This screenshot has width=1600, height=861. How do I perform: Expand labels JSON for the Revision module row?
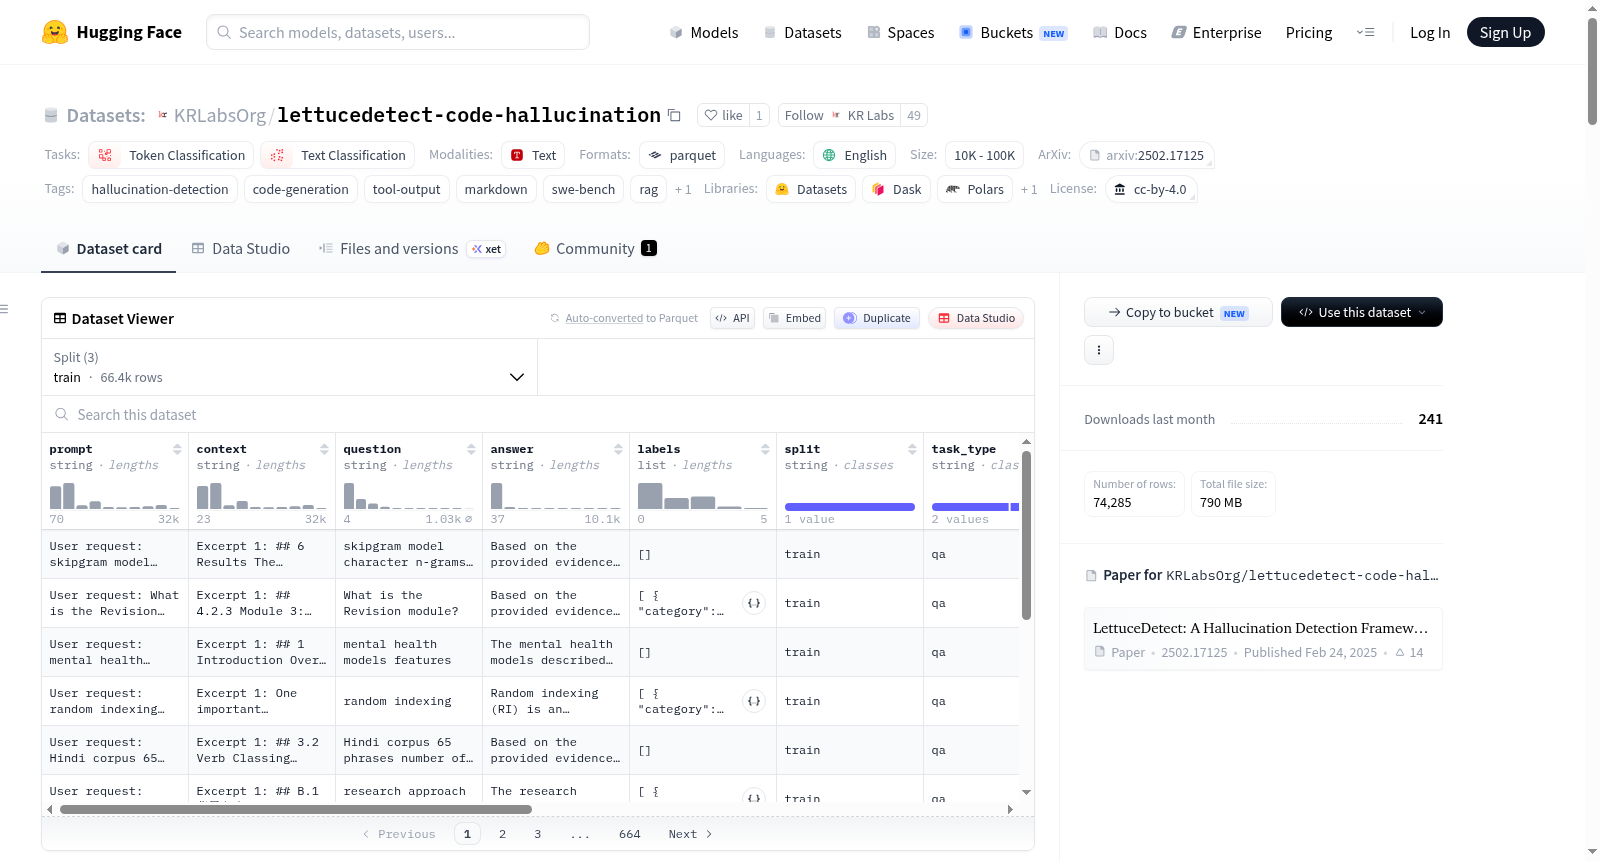click(x=754, y=603)
